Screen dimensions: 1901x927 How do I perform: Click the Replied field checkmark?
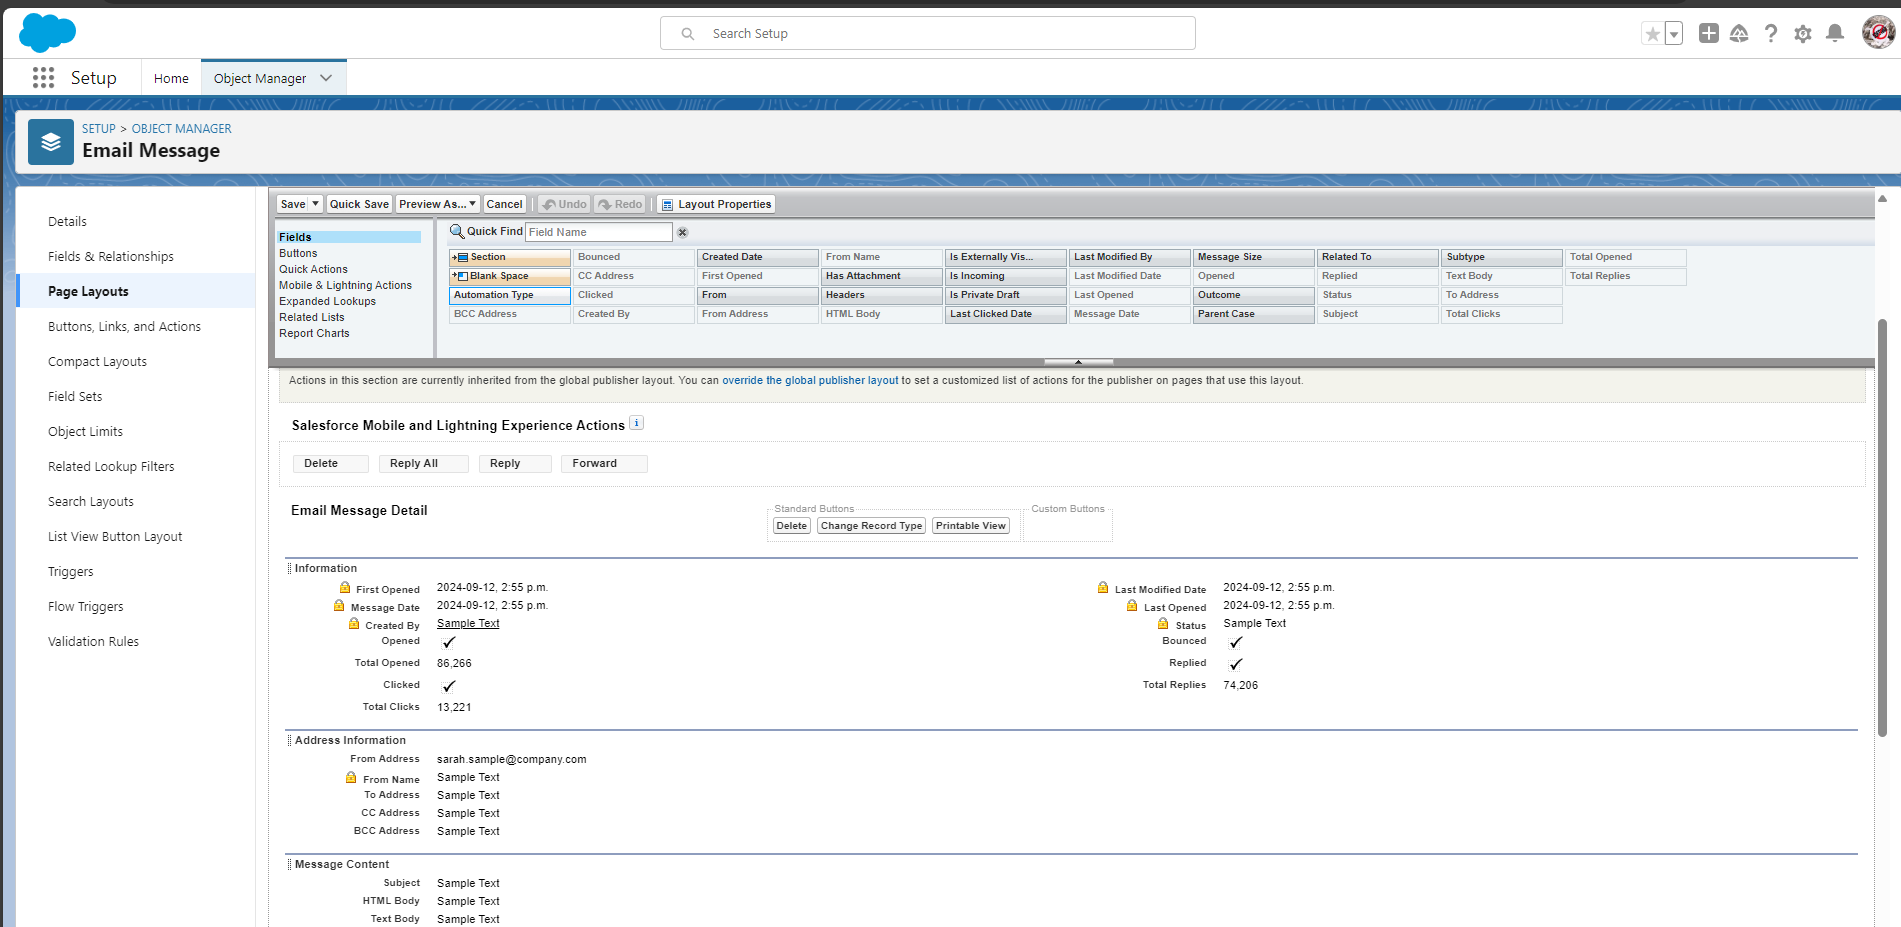[x=1235, y=664]
